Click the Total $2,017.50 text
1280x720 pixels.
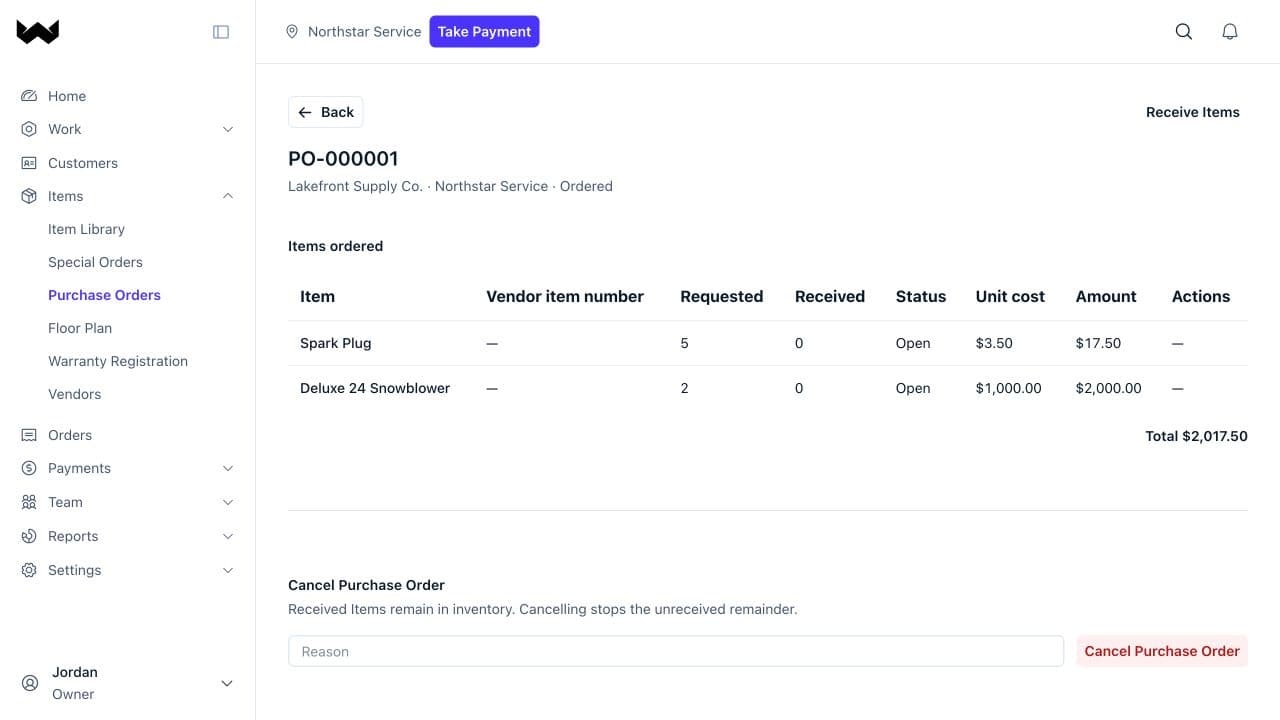(x=1196, y=436)
